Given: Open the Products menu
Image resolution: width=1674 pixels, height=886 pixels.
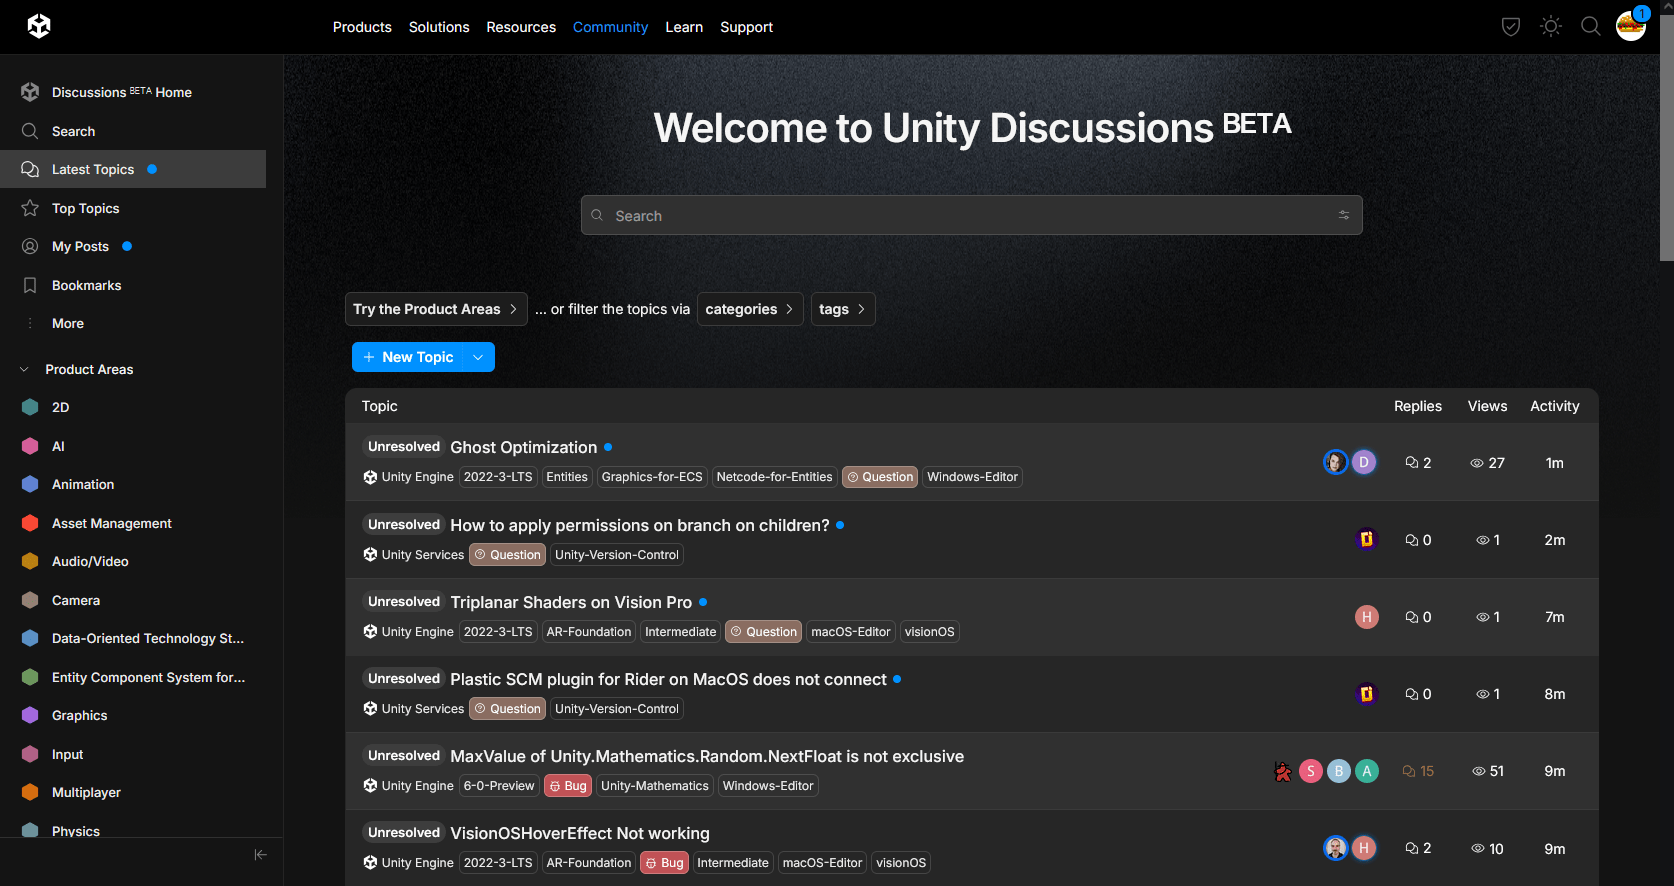Looking at the screenshot, I should (x=362, y=27).
